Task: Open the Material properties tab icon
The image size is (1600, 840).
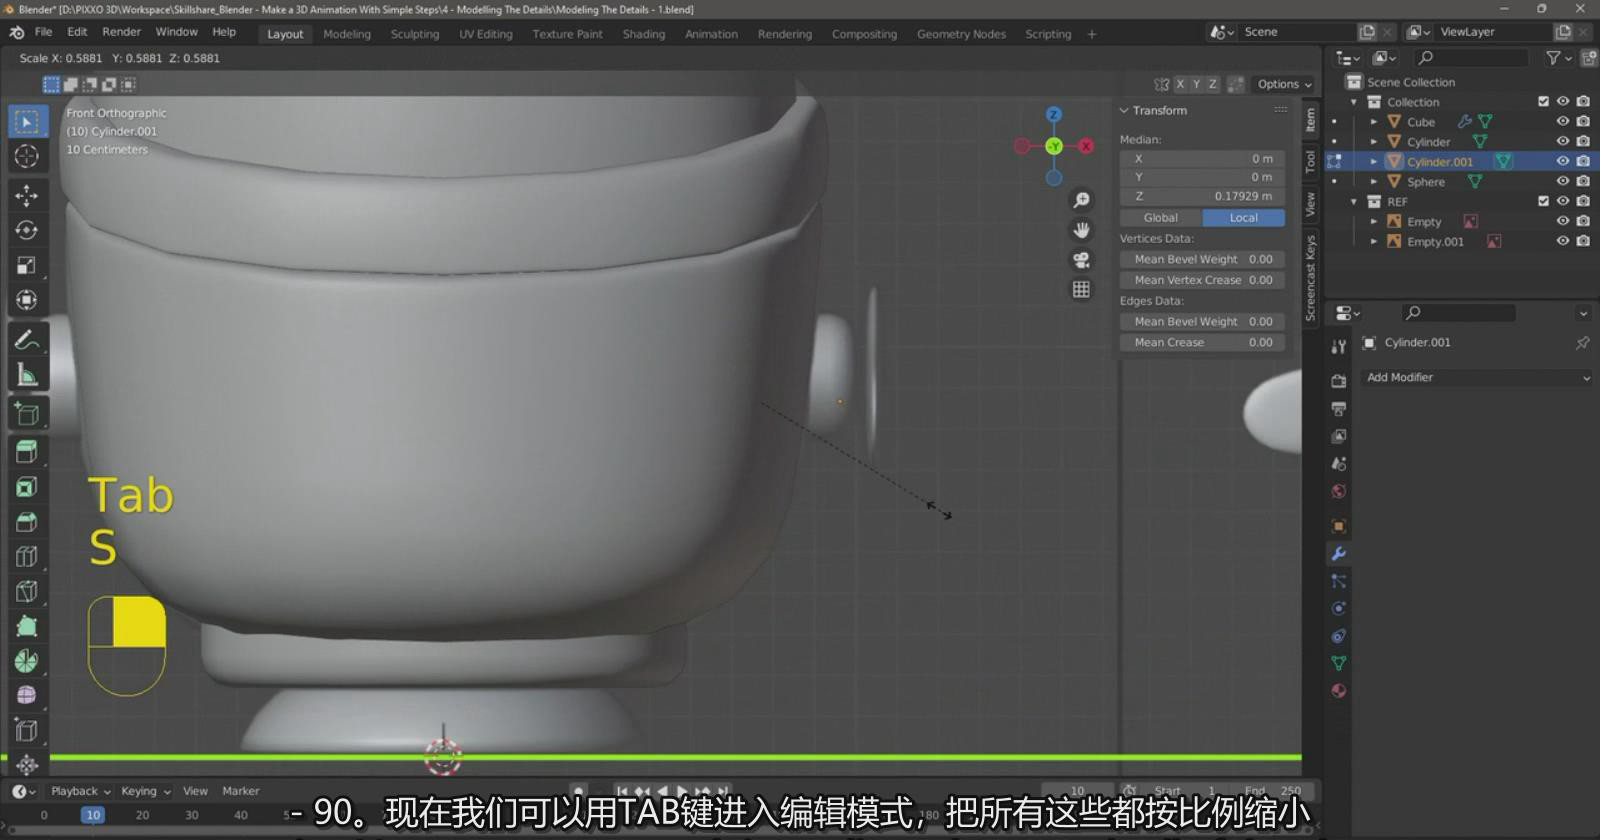Action: 1339,691
